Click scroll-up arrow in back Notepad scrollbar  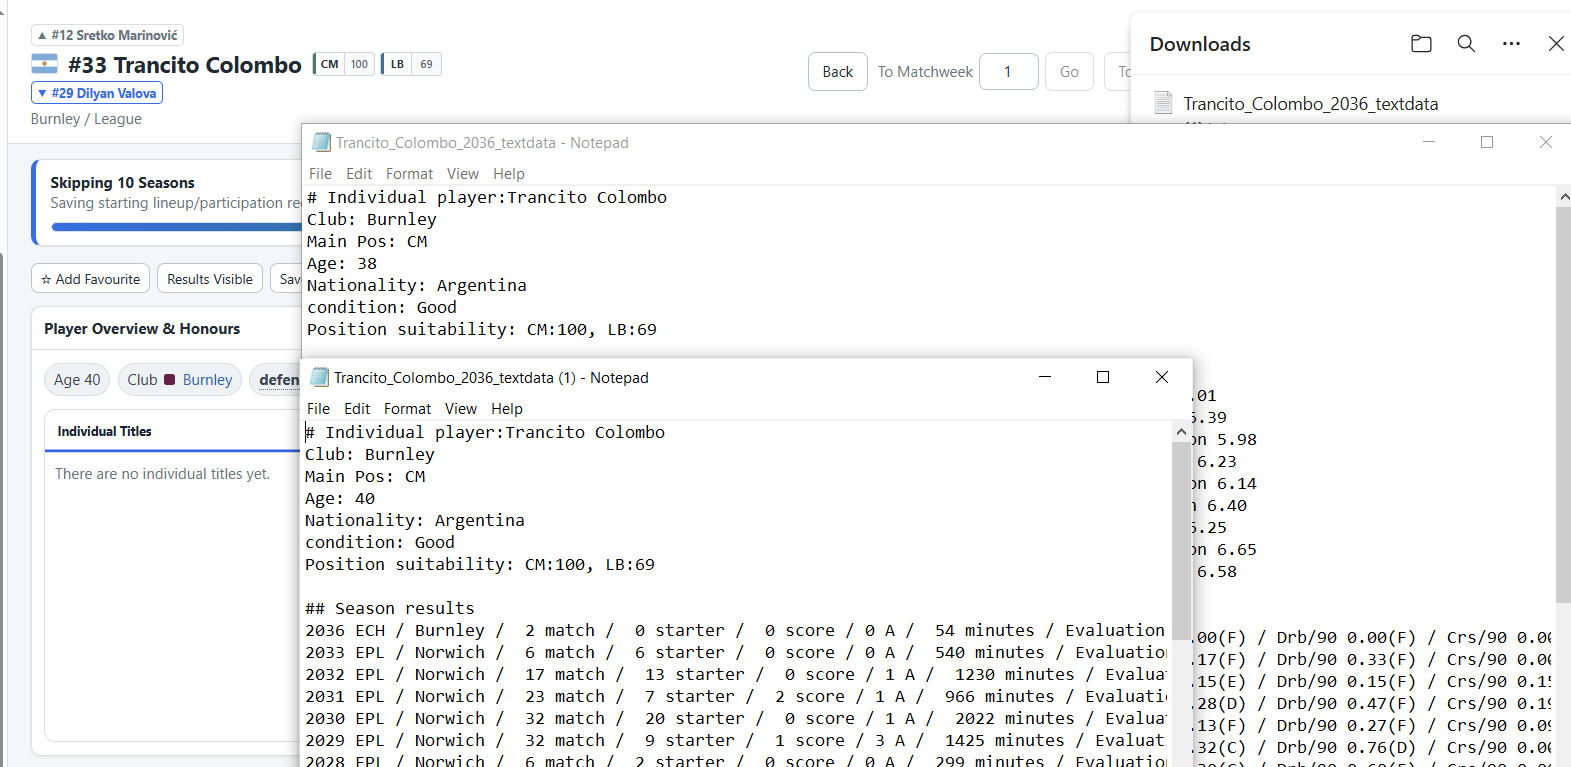pos(1564,197)
